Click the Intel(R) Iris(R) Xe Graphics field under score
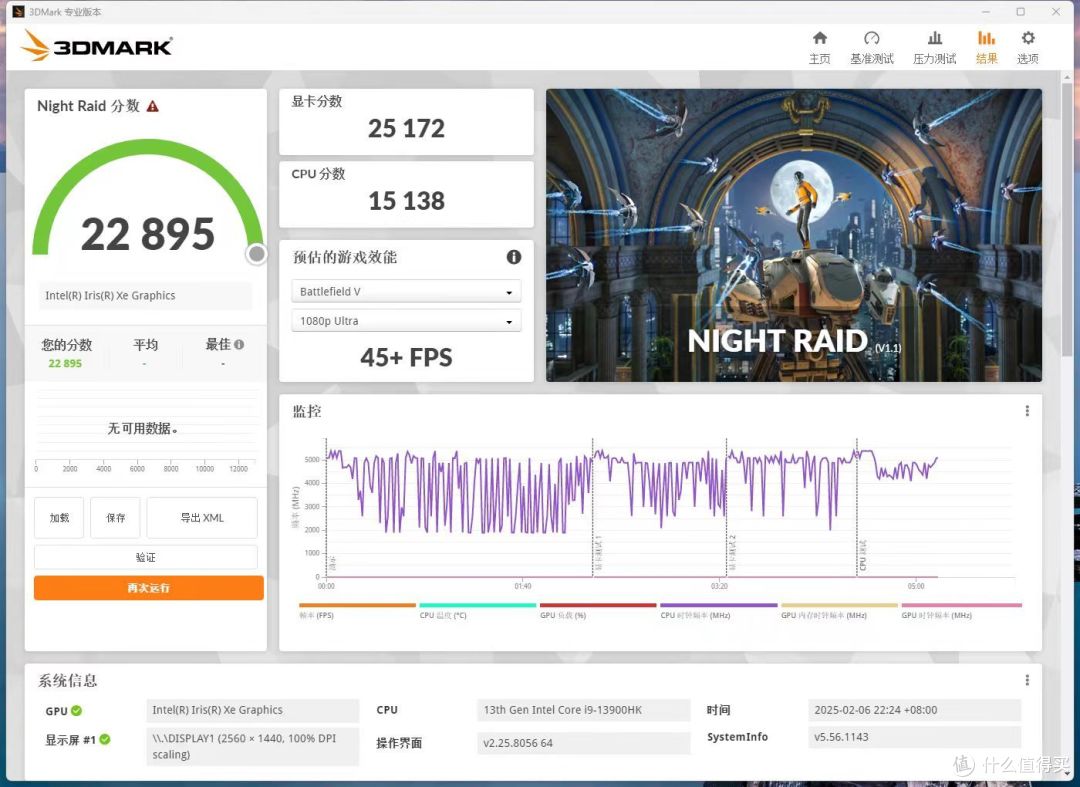 [x=145, y=295]
